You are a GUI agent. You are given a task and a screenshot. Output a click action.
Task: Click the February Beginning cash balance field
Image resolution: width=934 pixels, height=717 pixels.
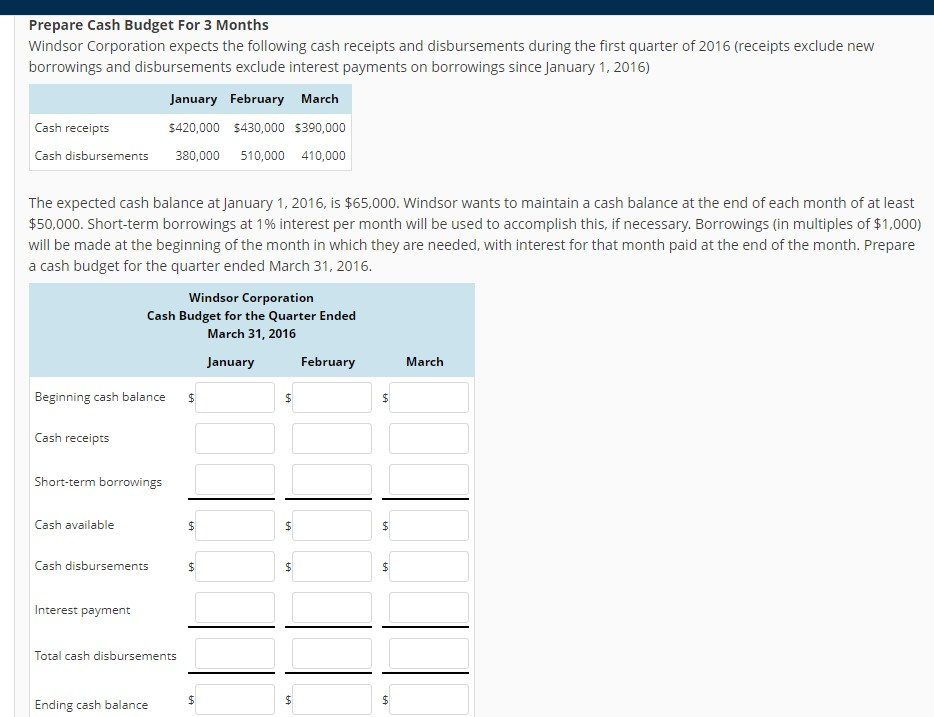(332, 397)
